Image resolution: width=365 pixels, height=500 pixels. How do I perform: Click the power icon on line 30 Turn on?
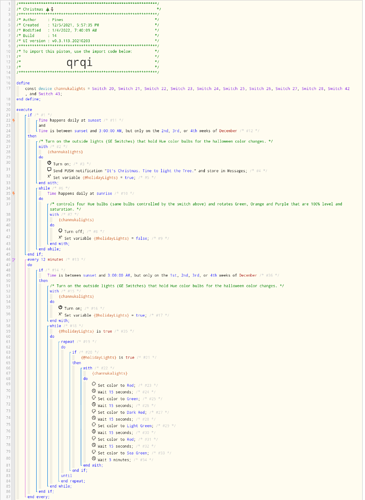click(x=49, y=163)
